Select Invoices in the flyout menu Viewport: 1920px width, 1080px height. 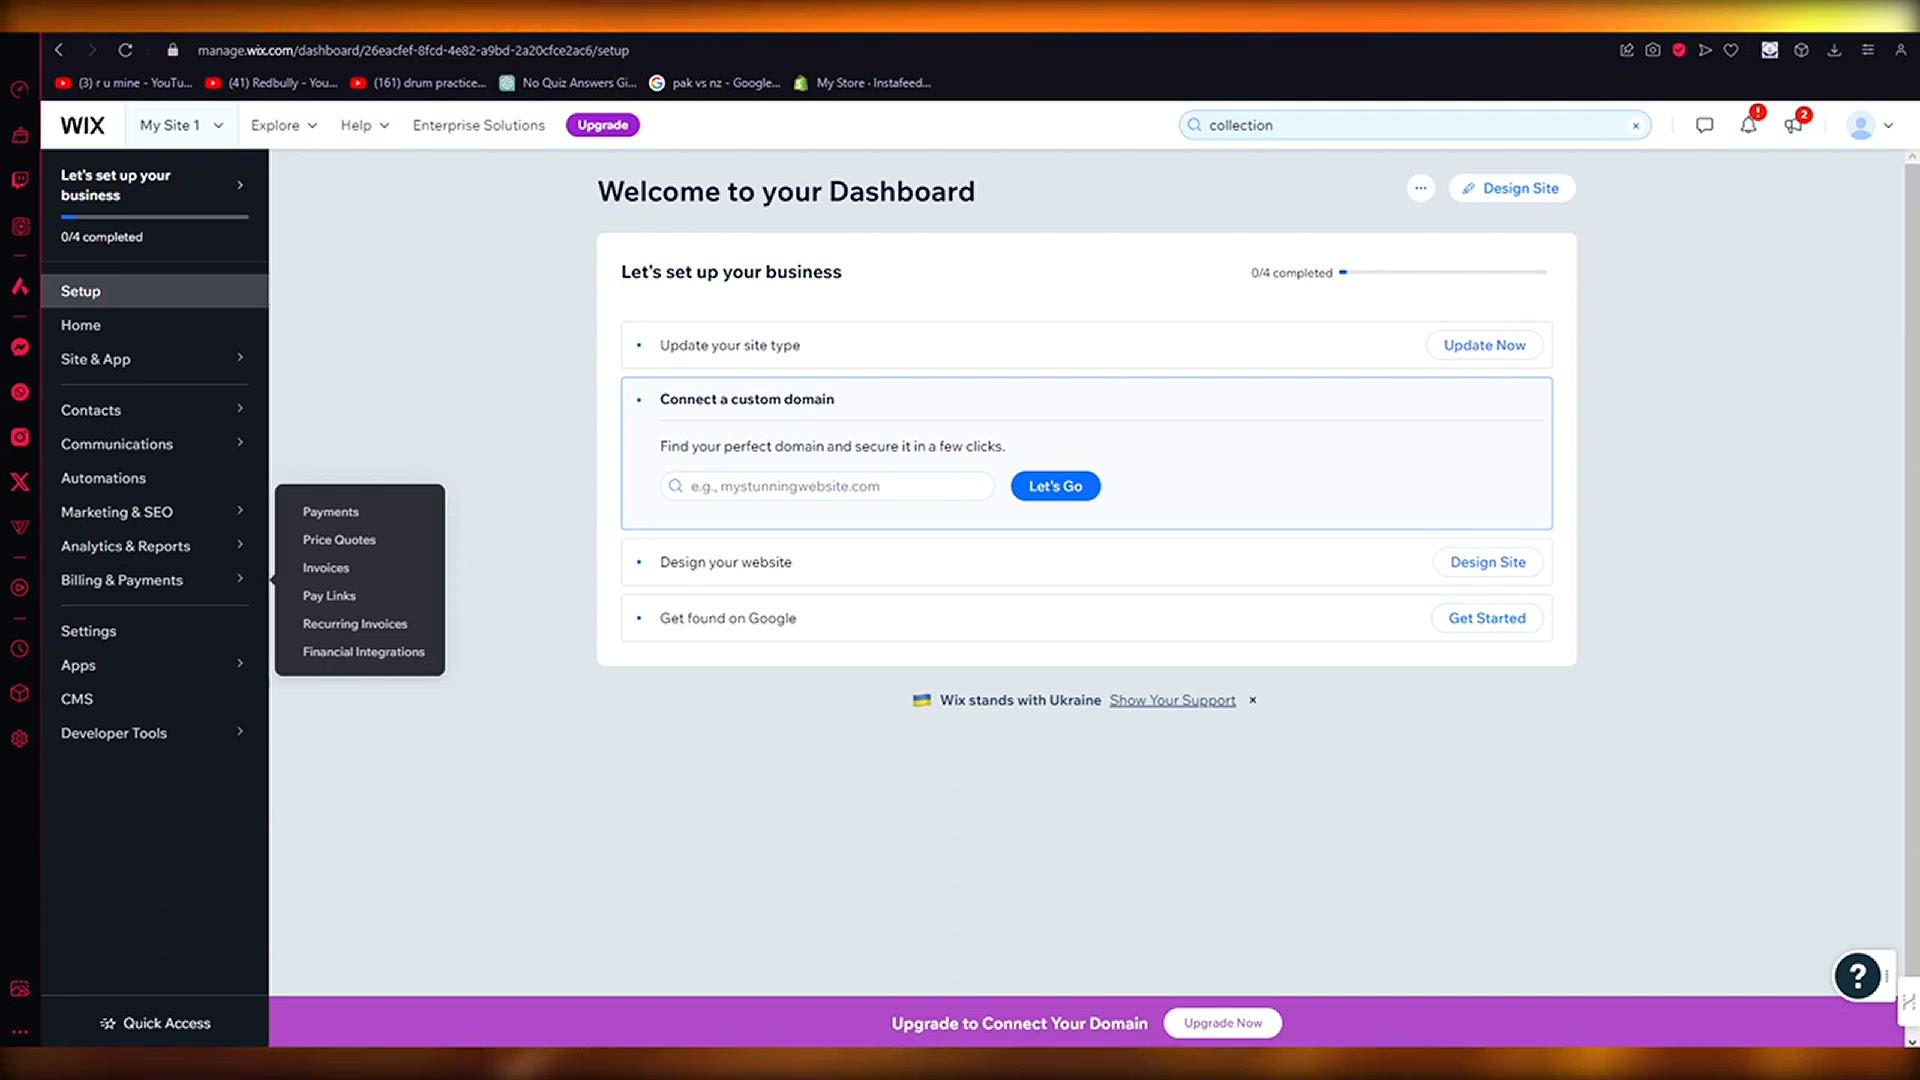point(326,568)
